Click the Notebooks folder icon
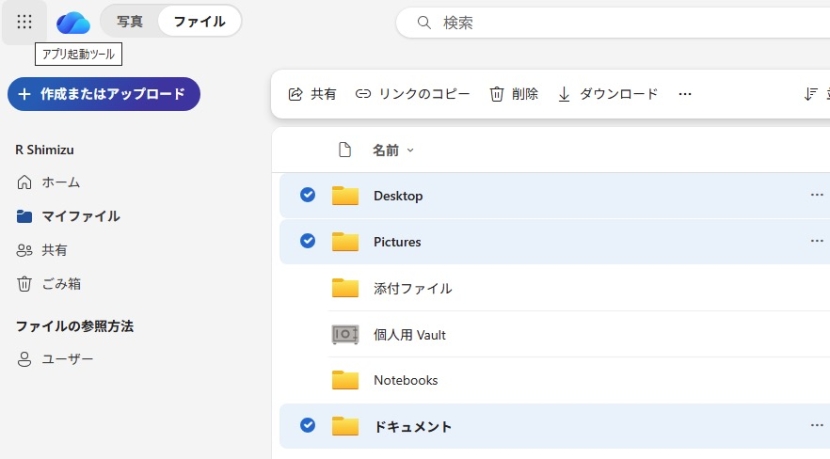830x459 pixels. (345, 380)
